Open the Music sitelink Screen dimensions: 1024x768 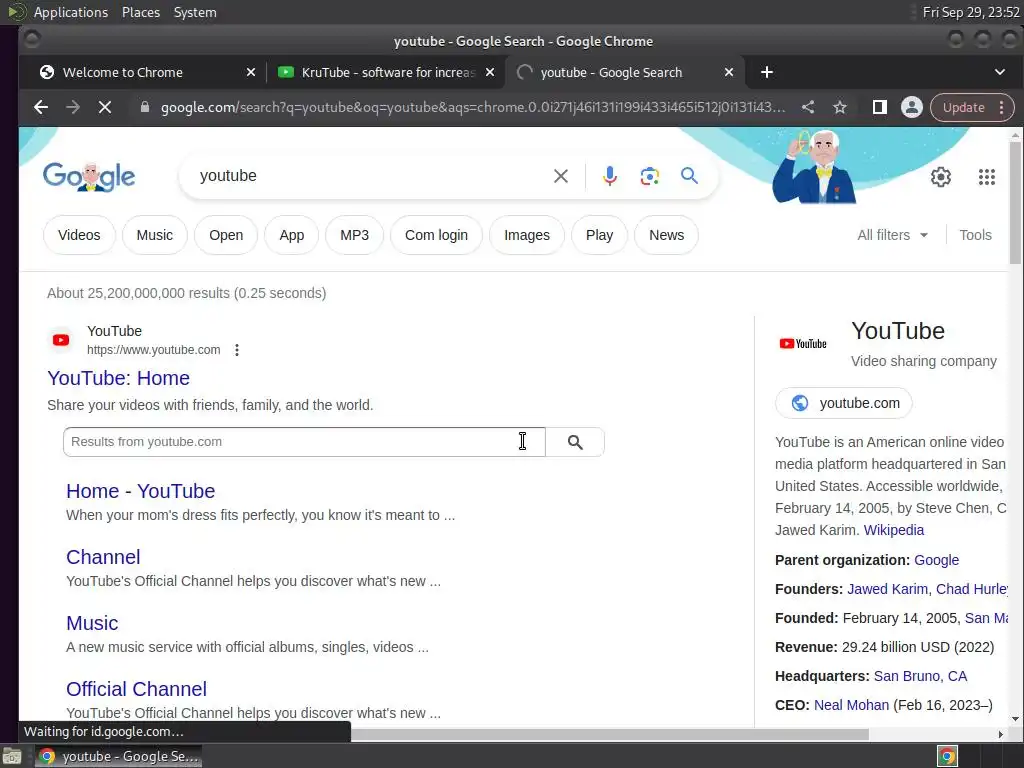click(x=92, y=623)
